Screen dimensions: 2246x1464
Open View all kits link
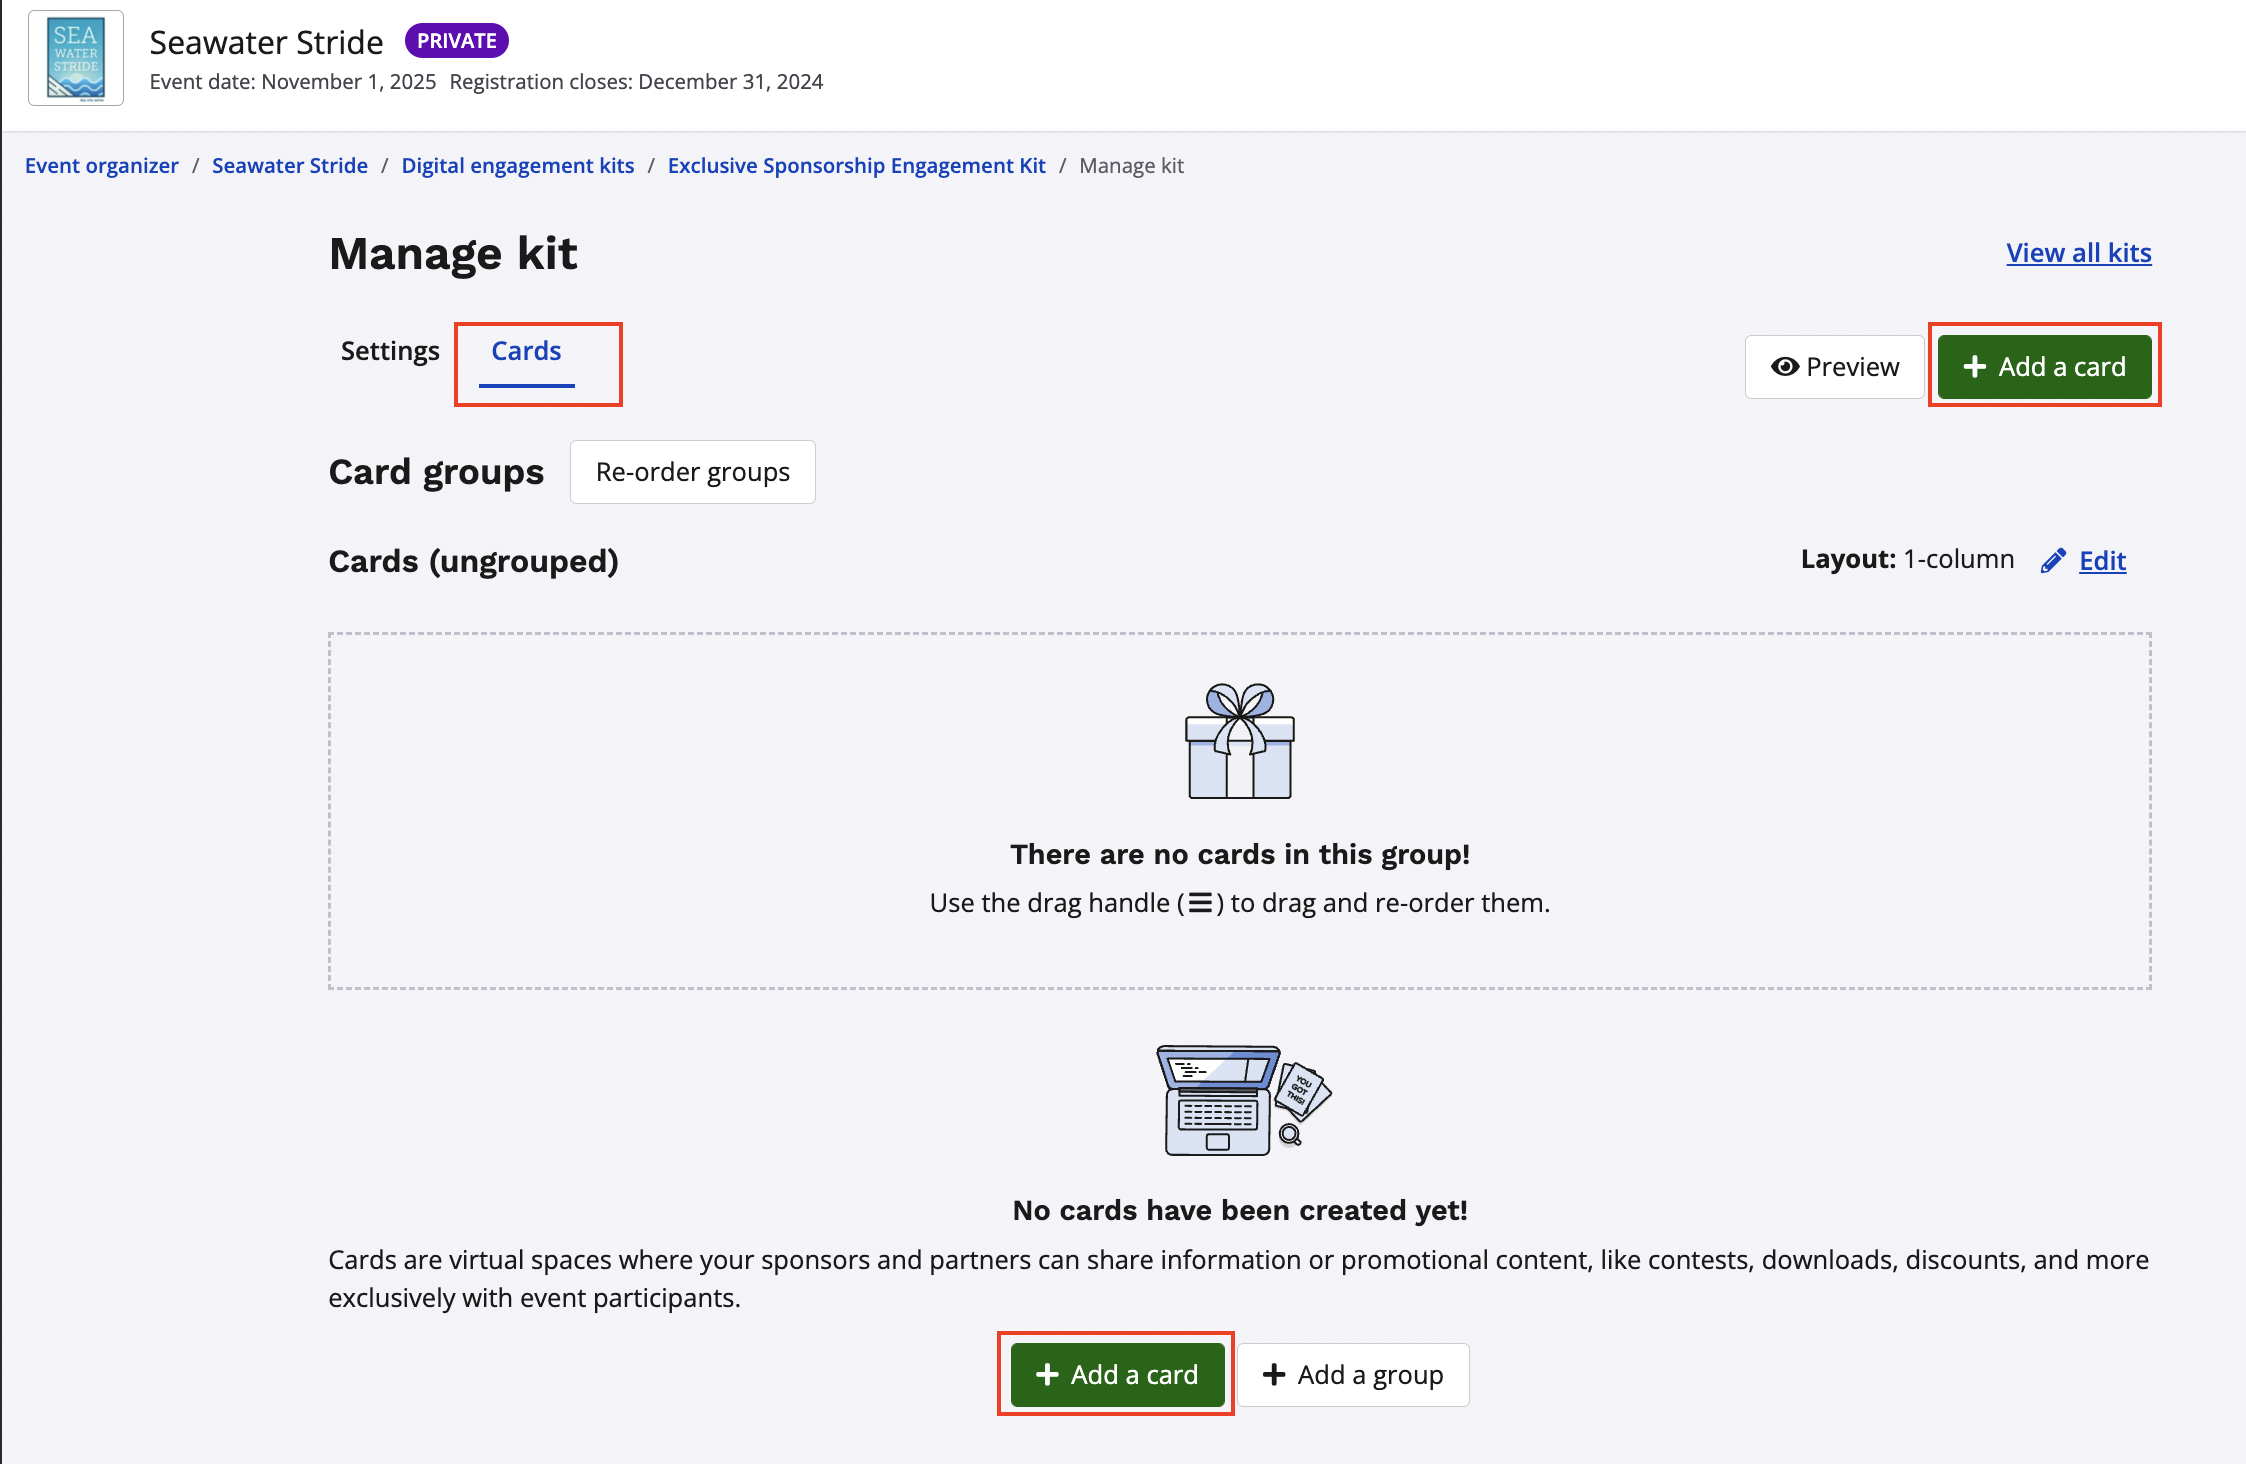pyautogui.click(x=2078, y=253)
